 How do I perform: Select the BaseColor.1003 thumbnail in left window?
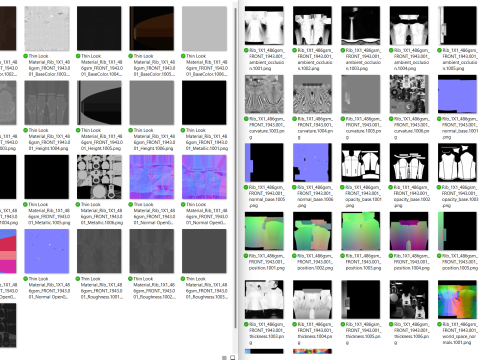tap(47, 28)
